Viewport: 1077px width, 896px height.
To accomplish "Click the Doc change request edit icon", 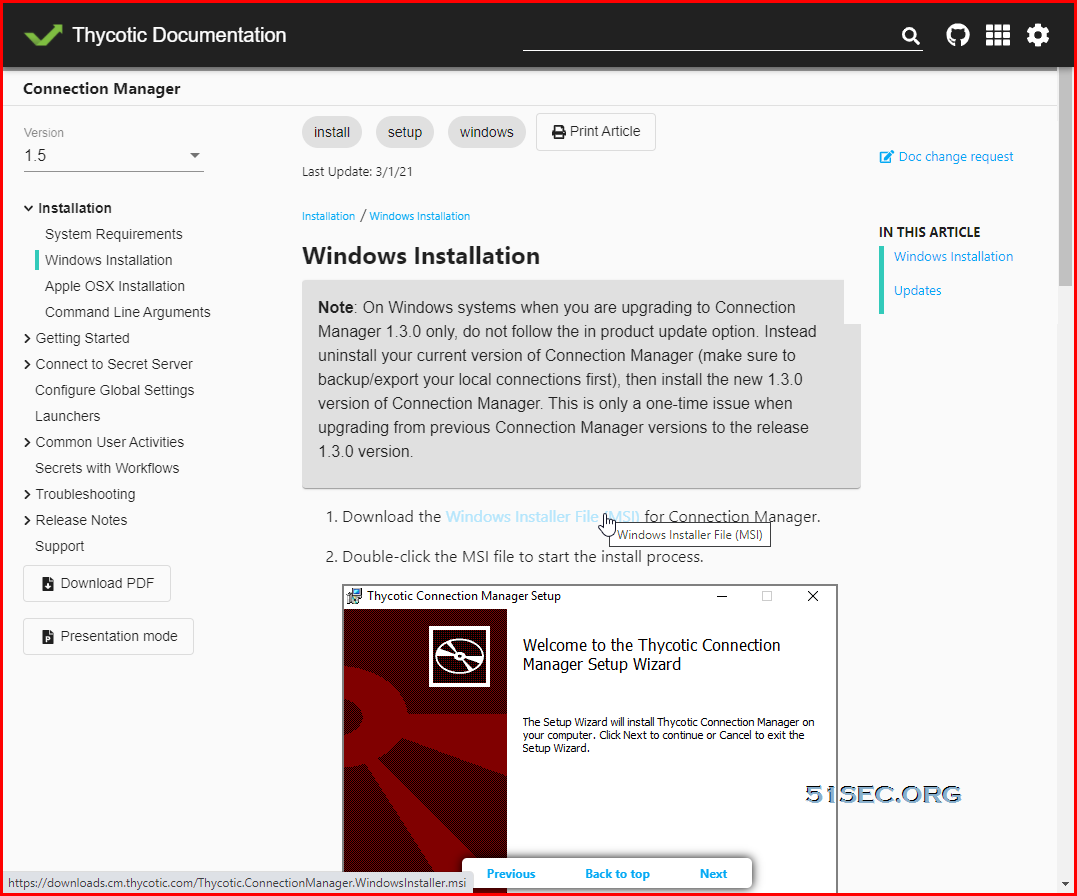I will coord(886,157).
